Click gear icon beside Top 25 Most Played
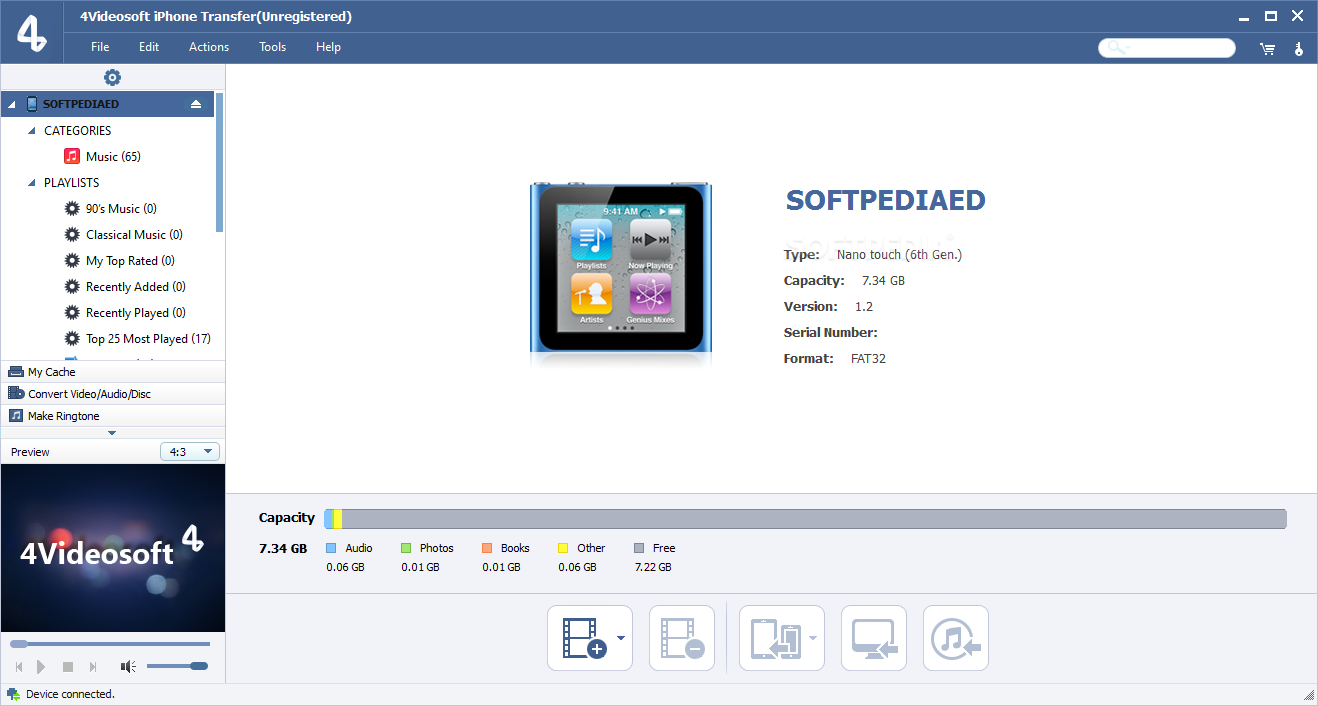The height and width of the screenshot is (706, 1318). [x=72, y=338]
